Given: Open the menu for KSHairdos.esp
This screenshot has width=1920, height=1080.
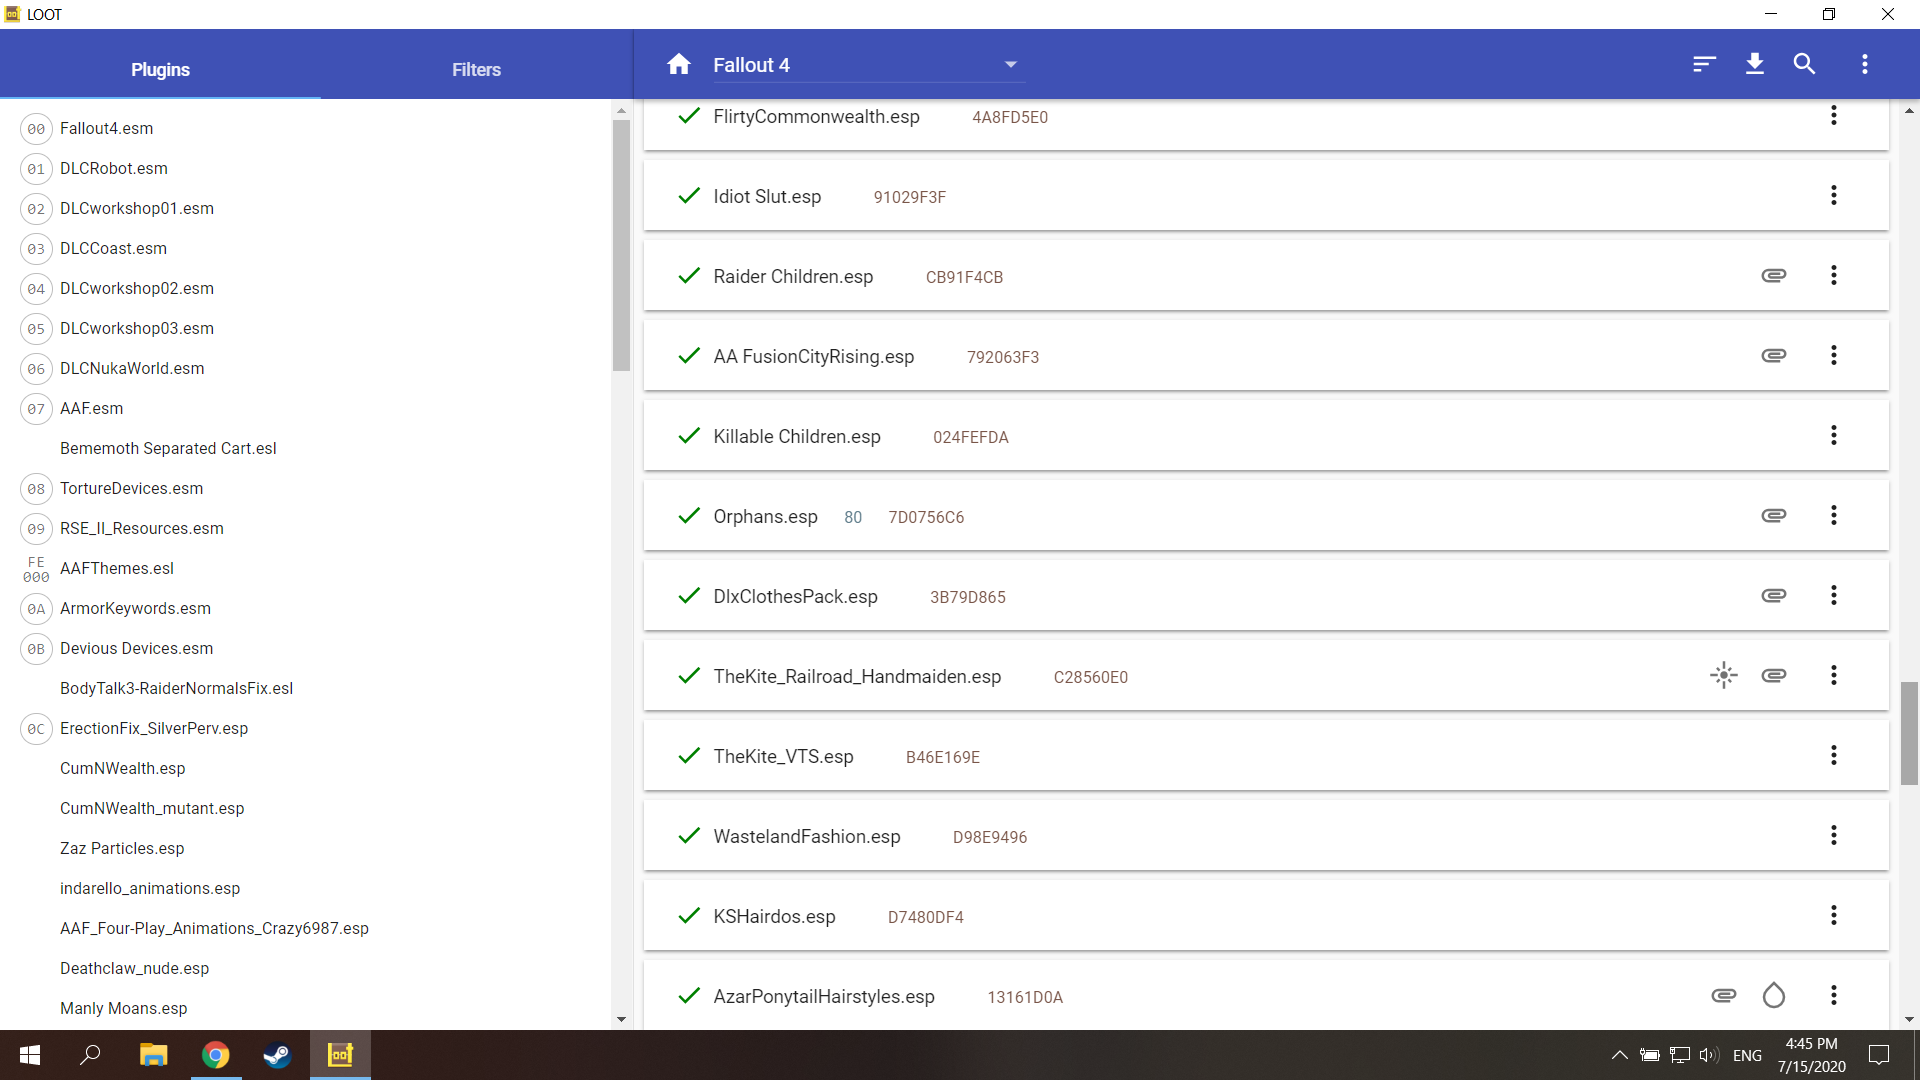Looking at the screenshot, I should tap(1834, 915).
